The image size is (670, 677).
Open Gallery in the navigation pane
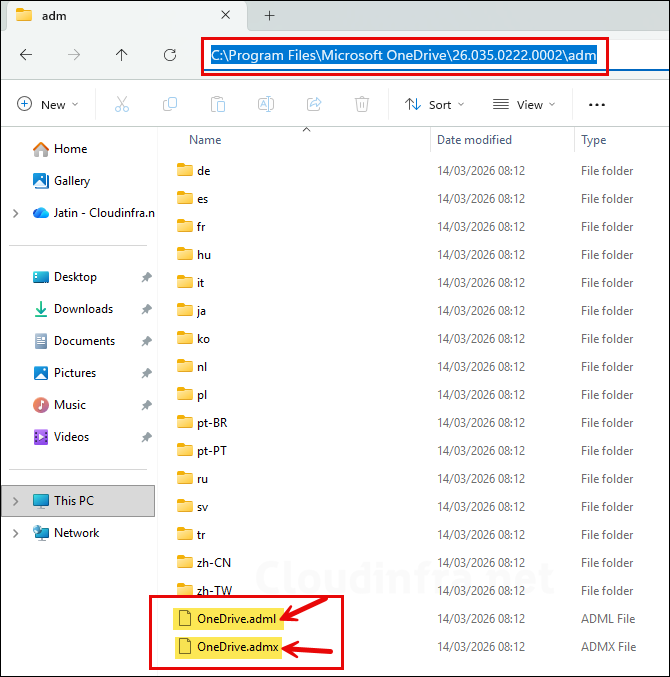click(62, 181)
